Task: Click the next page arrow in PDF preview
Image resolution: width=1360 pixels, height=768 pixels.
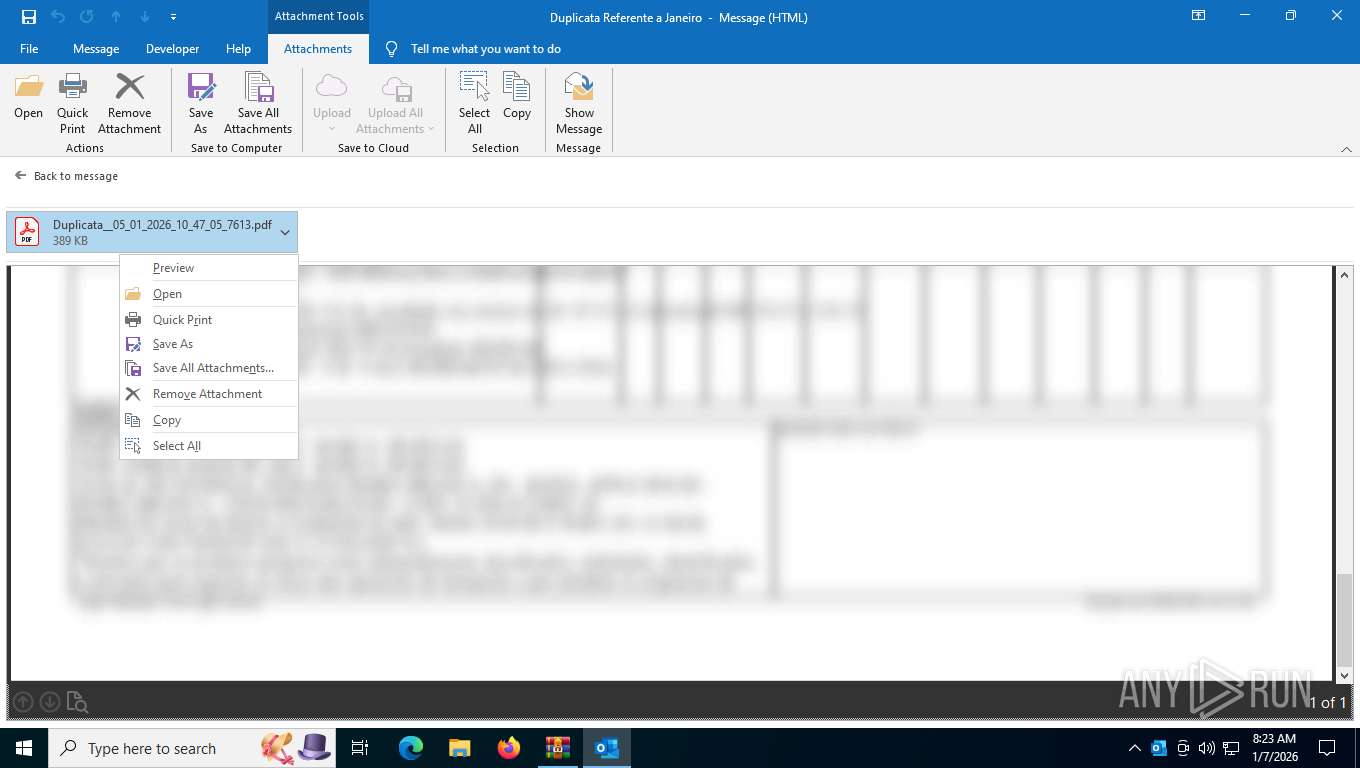Action: [x=49, y=702]
